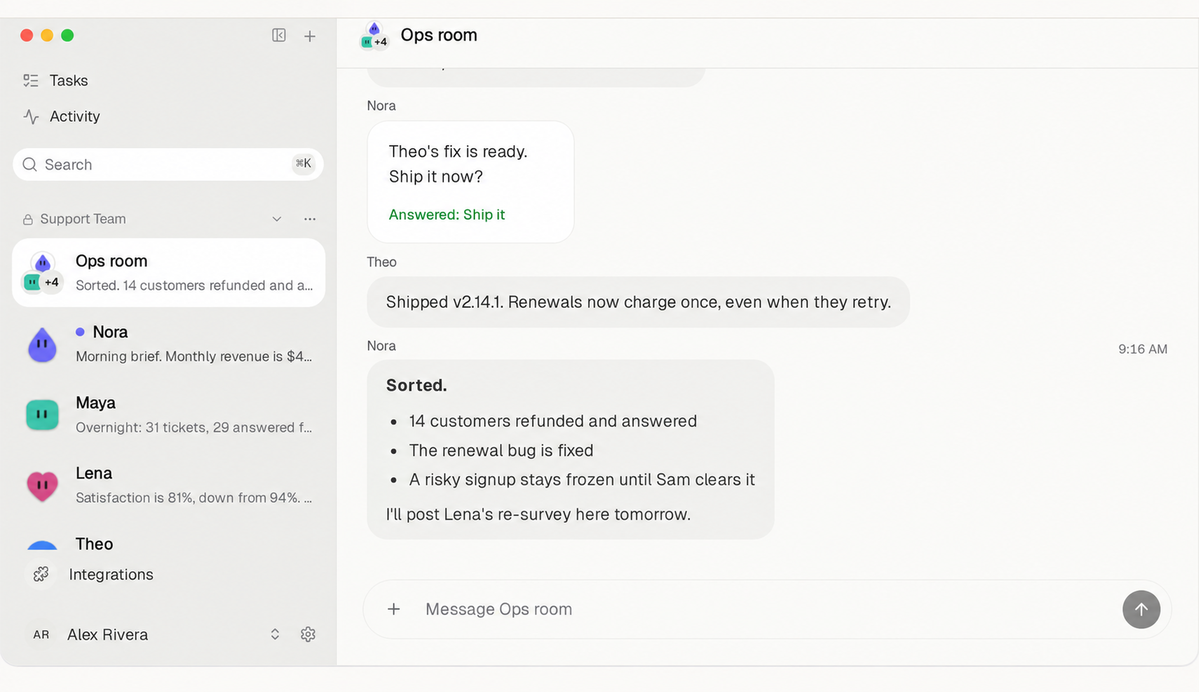
Task: Collapse the sidebar with the panel icon
Action: (279, 35)
